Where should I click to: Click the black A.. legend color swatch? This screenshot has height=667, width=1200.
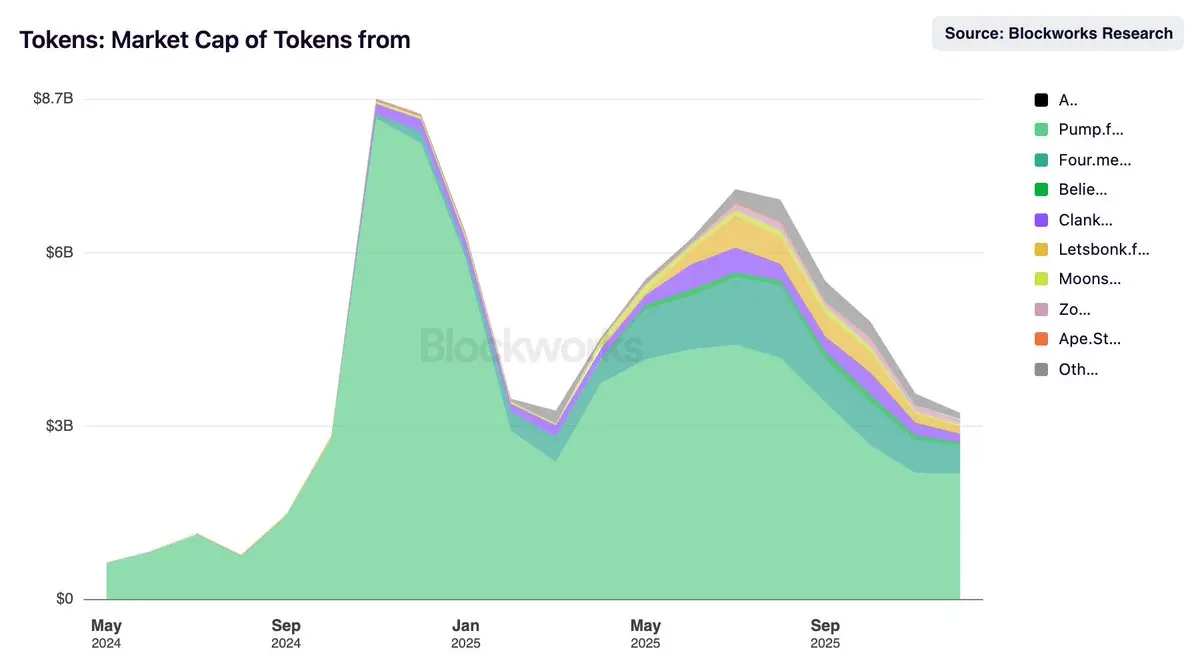coord(1041,100)
